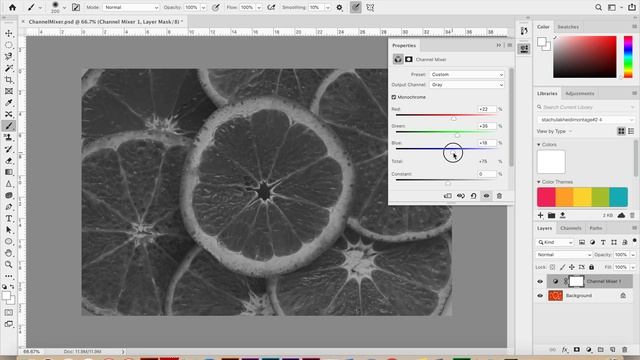Open layer Fill dropdown arrow
640x360 pixels.
pos(633,267)
